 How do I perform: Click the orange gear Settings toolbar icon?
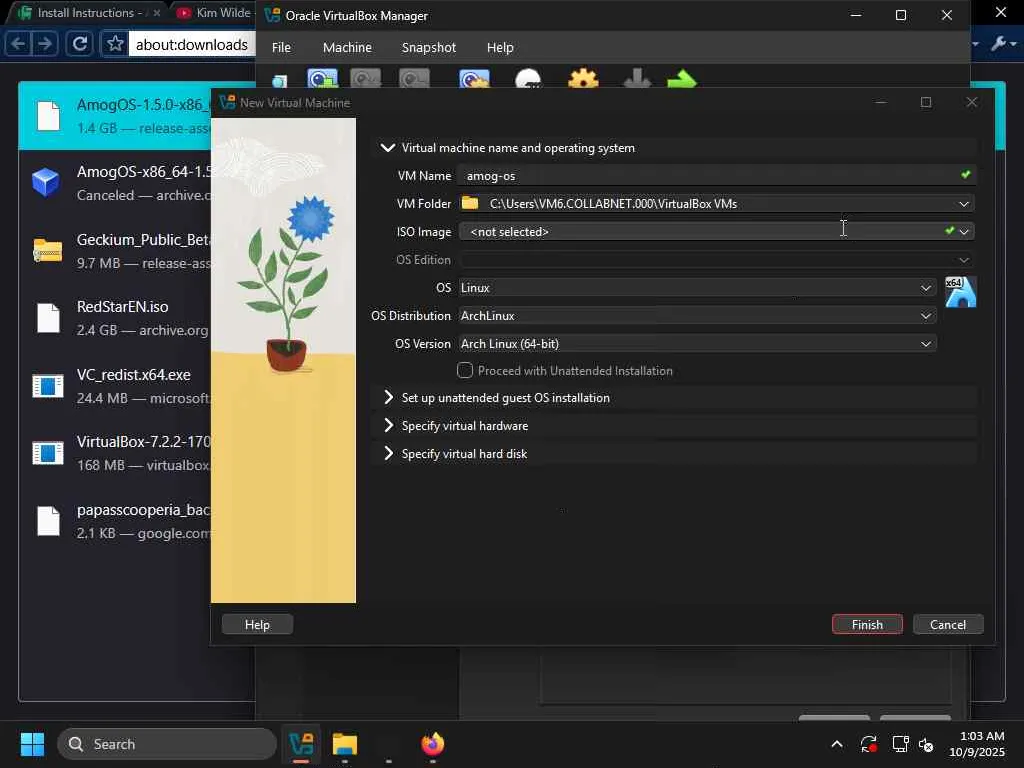pos(583,79)
